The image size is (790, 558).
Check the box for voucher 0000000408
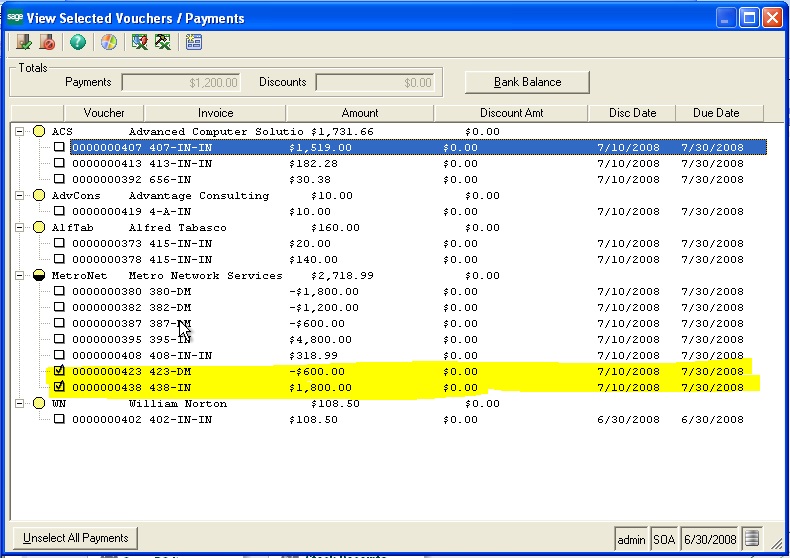coord(59,355)
